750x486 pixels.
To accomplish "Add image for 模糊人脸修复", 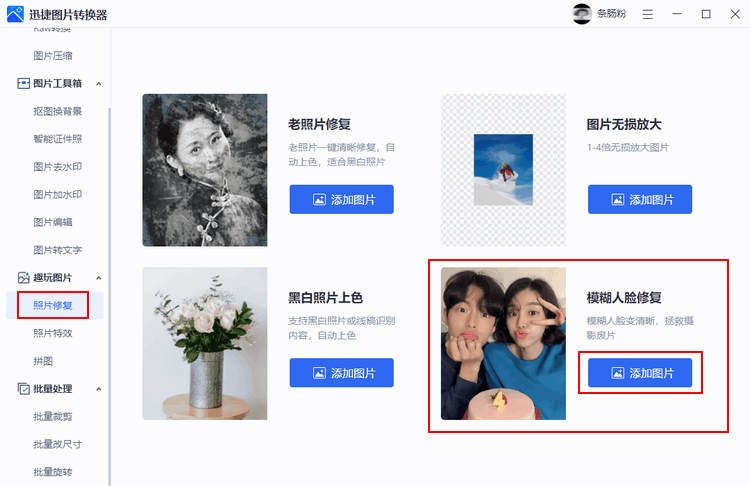I will [x=640, y=373].
